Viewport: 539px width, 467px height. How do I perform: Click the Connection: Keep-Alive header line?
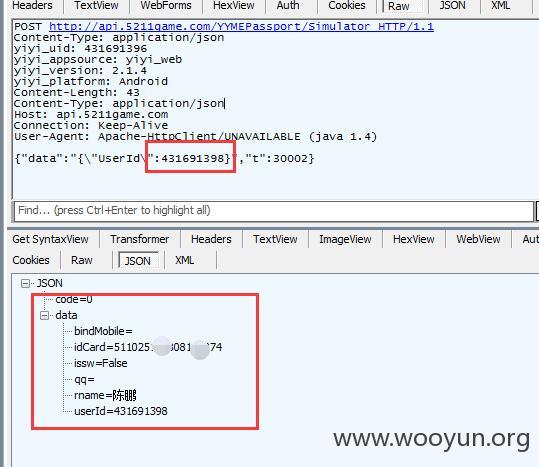click(x=91, y=125)
